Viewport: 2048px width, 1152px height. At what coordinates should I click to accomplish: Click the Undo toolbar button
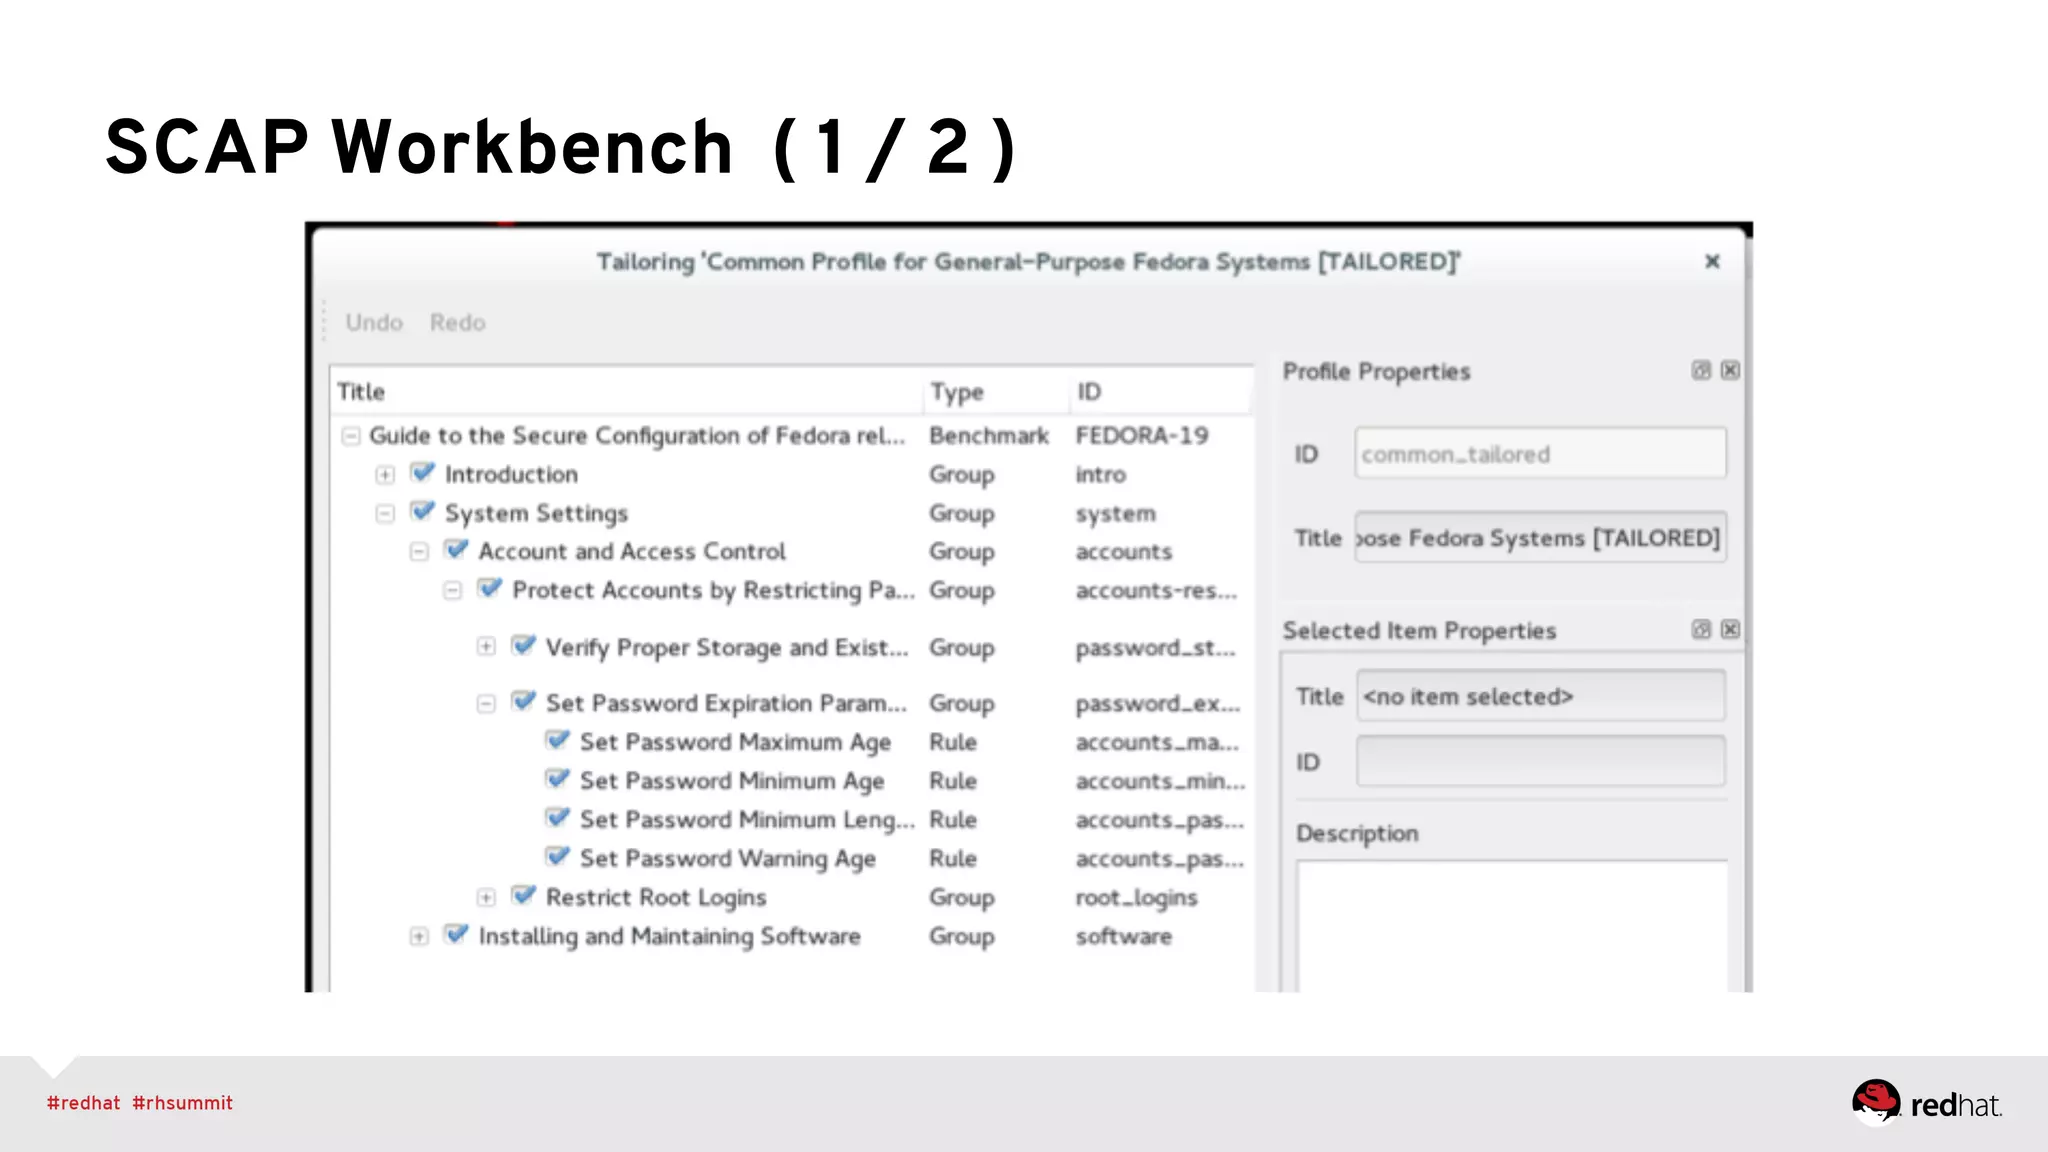[x=374, y=322]
